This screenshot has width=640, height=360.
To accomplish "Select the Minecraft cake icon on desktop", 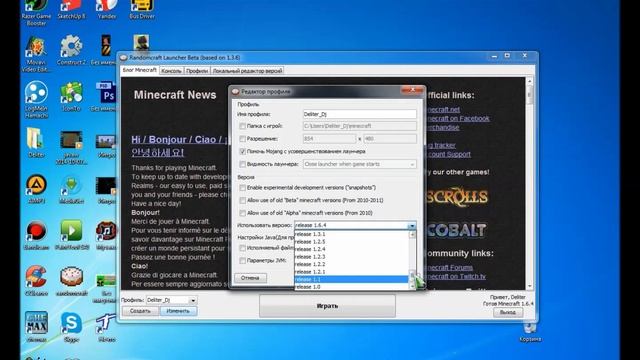I will [x=71, y=281].
